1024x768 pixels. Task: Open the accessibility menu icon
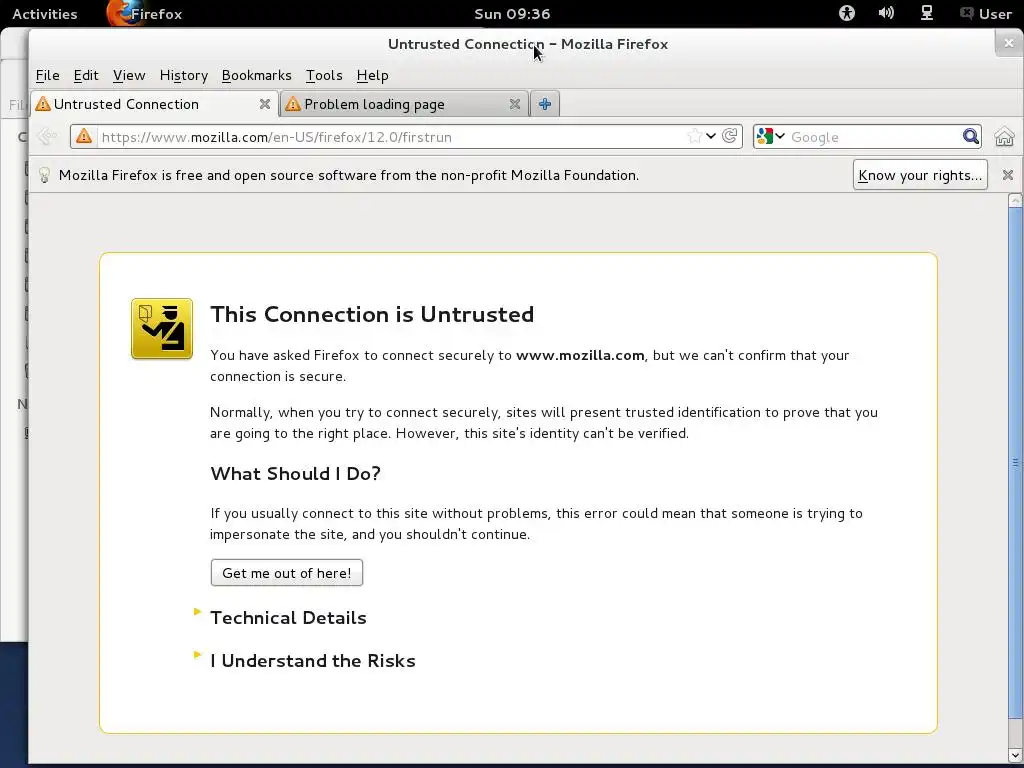point(846,13)
